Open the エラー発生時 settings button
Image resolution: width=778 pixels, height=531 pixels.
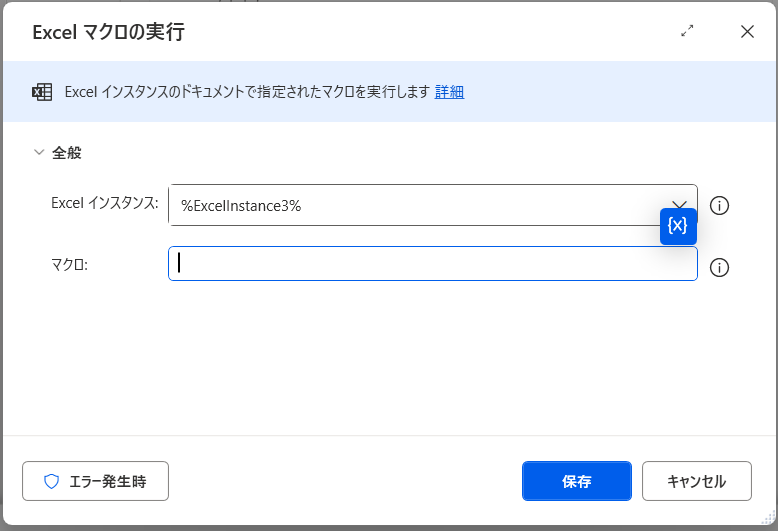96,481
